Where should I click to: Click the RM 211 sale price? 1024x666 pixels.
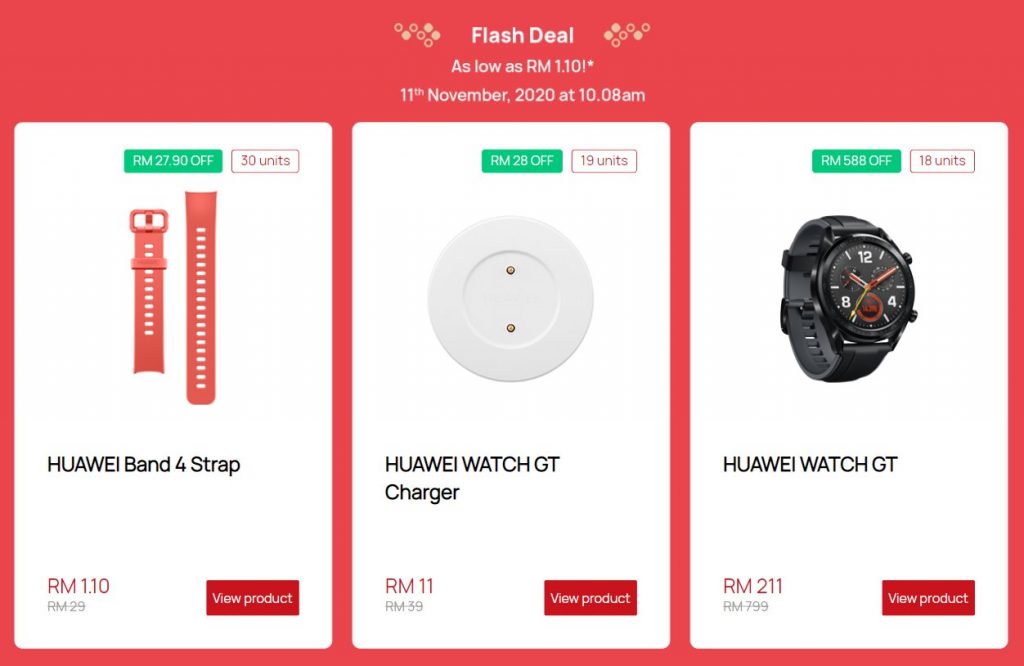[752, 586]
